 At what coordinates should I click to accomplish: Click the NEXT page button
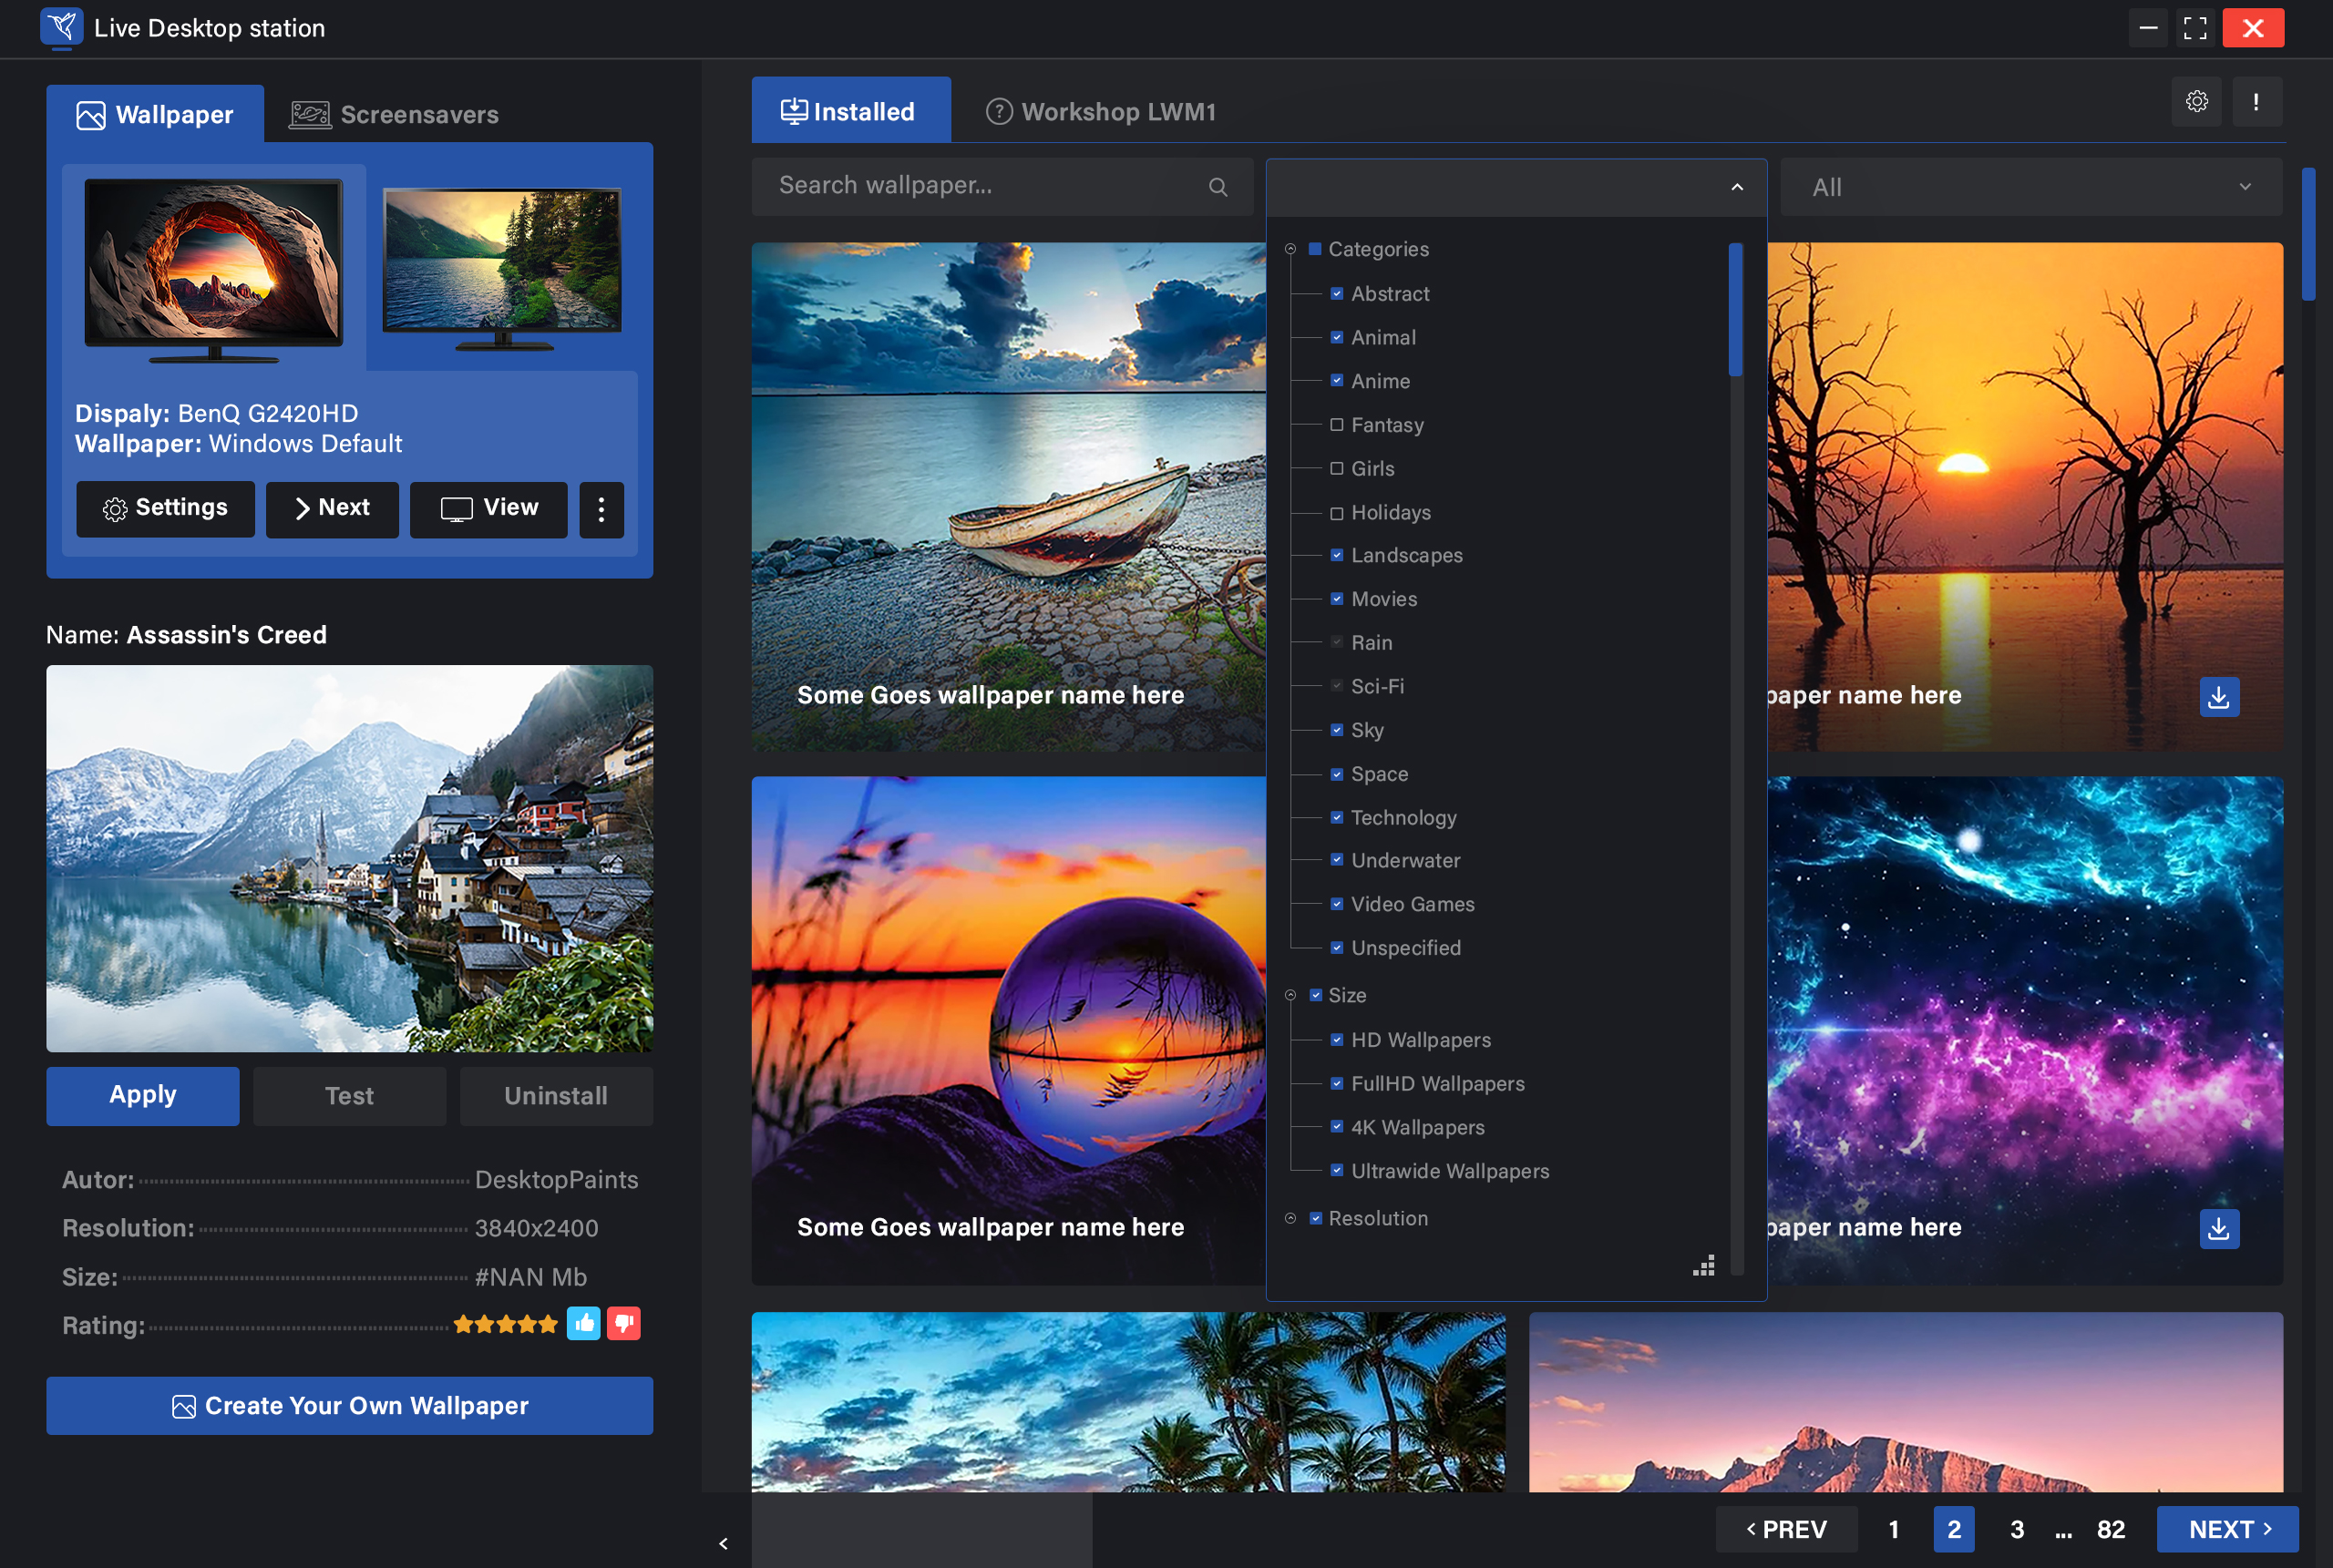point(2227,1529)
